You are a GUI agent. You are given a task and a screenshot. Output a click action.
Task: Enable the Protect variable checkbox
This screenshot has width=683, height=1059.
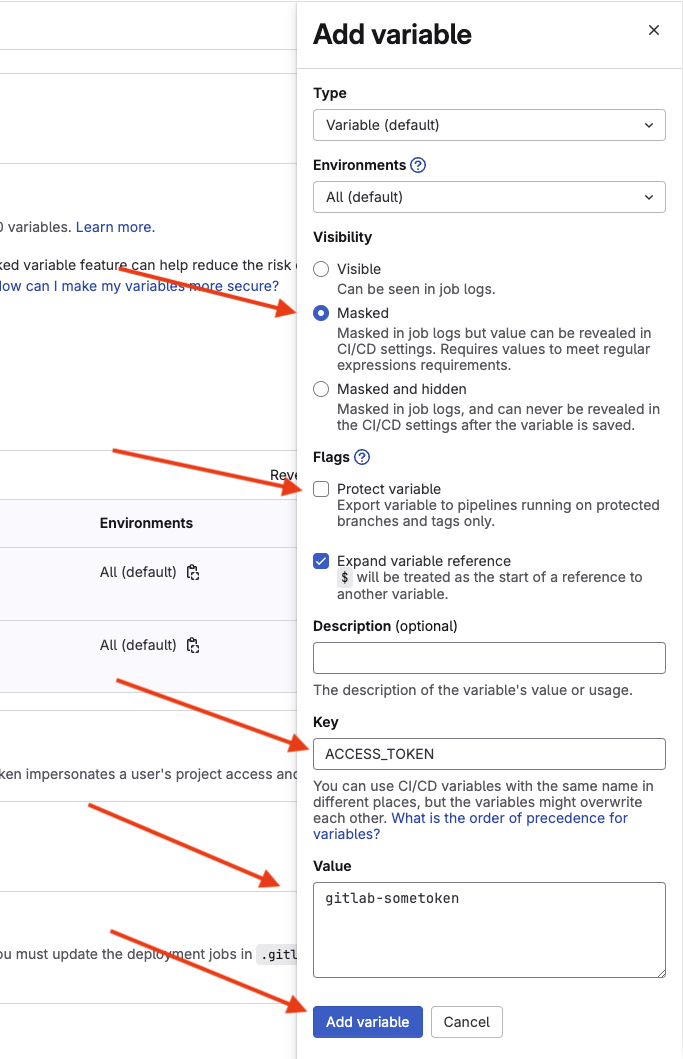(321, 489)
